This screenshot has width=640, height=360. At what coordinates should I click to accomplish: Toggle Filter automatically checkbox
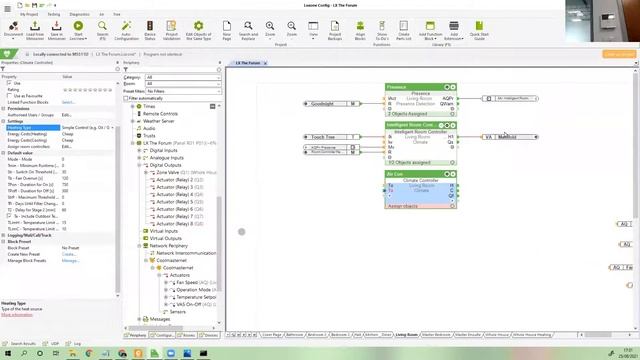pyautogui.click(x=126, y=98)
